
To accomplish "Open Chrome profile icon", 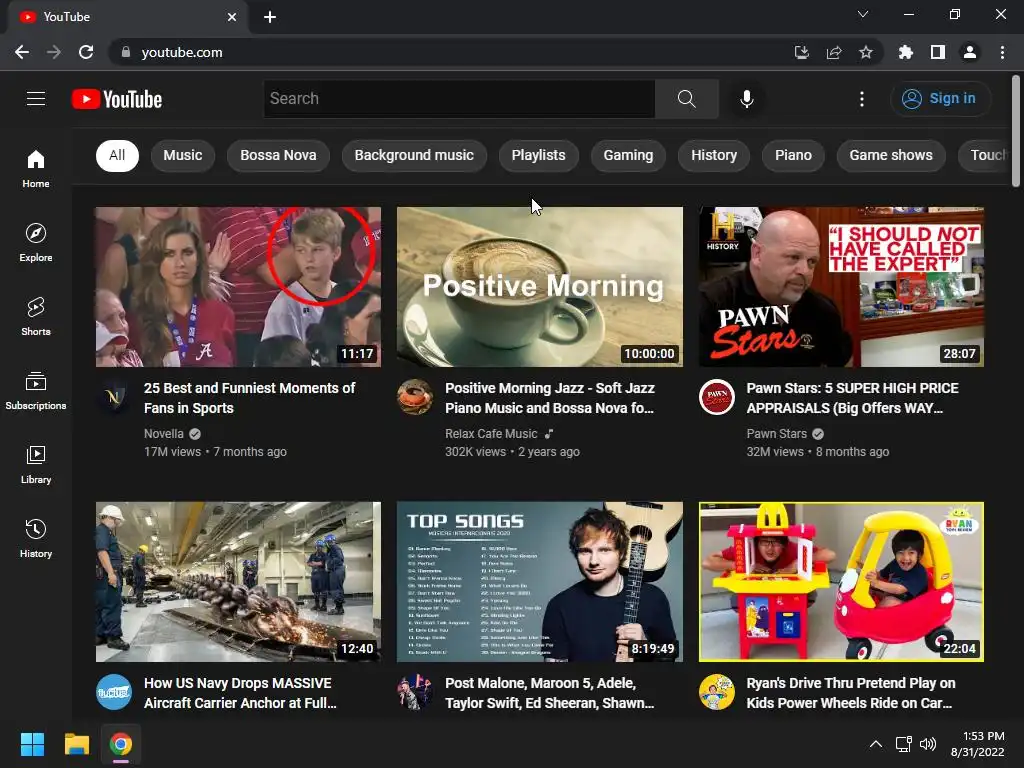I will pos(970,52).
